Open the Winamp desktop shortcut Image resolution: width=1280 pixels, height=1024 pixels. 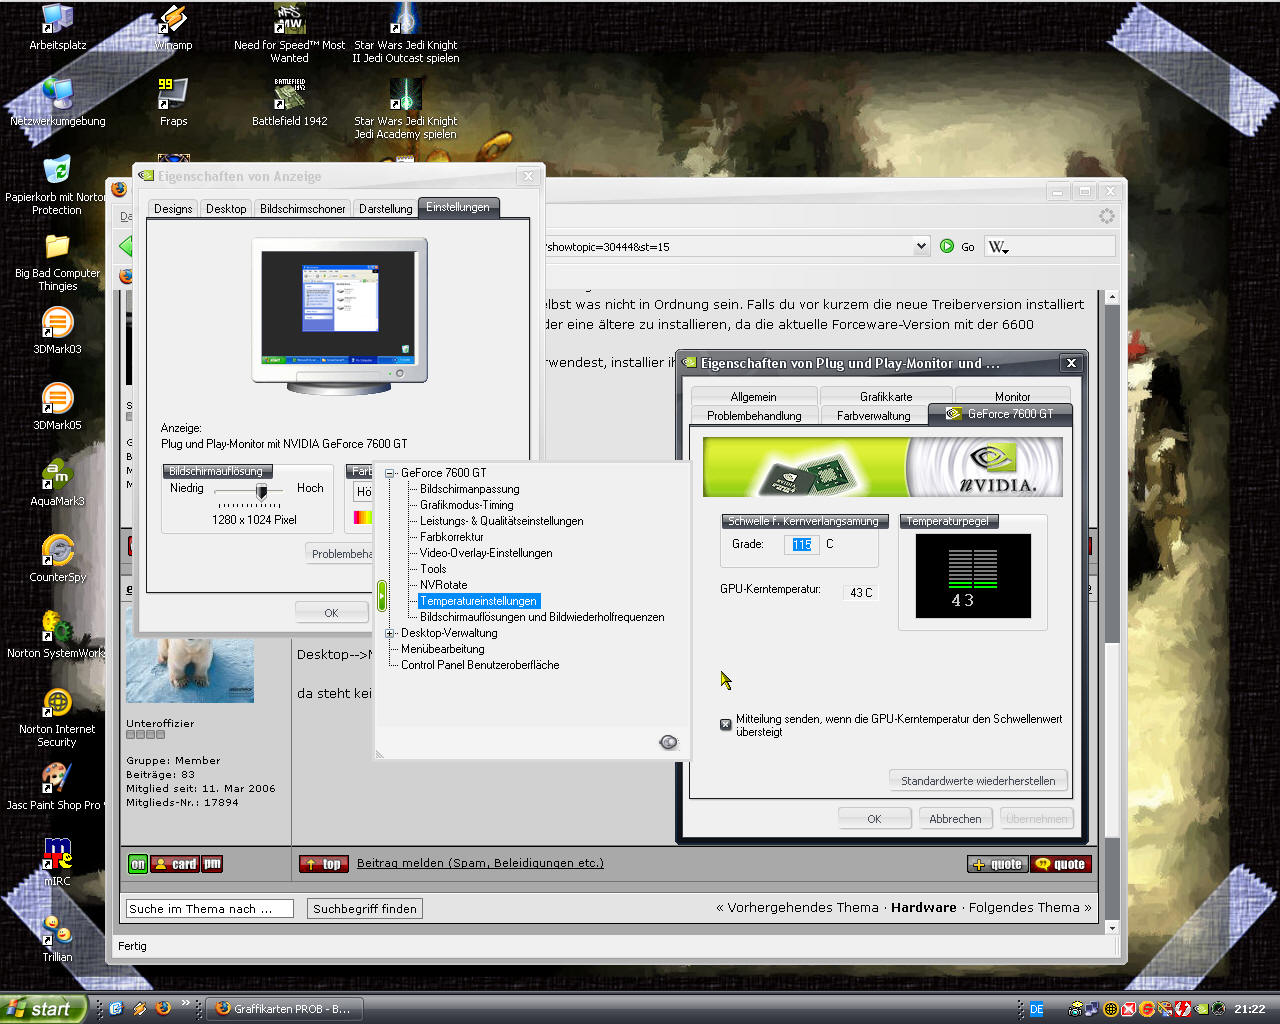click(x=173, y=22)
